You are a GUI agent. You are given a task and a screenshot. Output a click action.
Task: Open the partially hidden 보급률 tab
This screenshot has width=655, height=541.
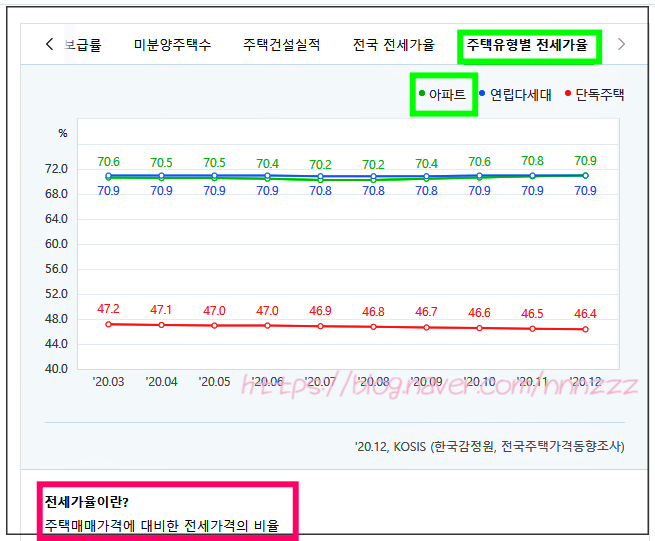coord(83,44)
